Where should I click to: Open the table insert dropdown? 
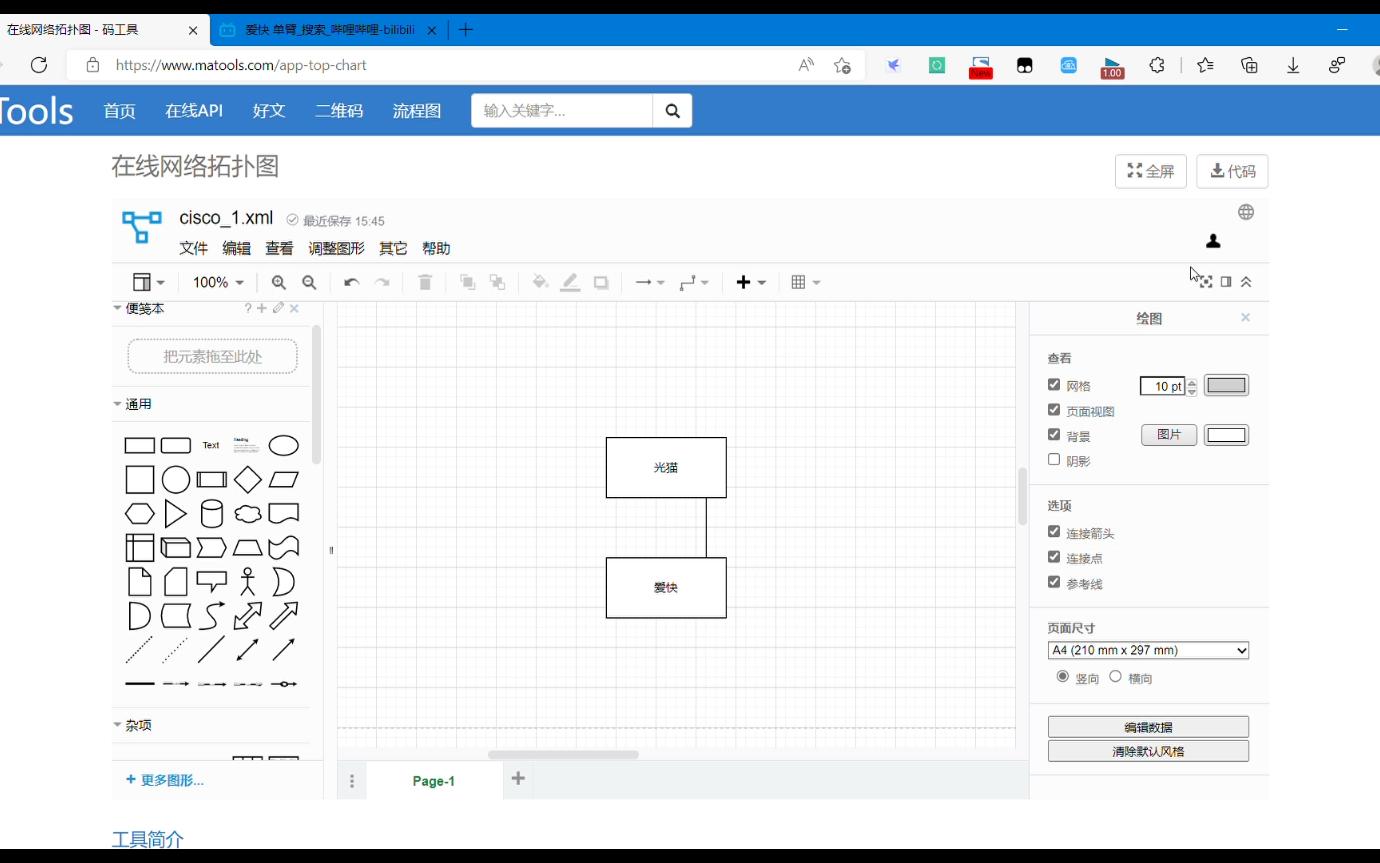click(806, 283)
